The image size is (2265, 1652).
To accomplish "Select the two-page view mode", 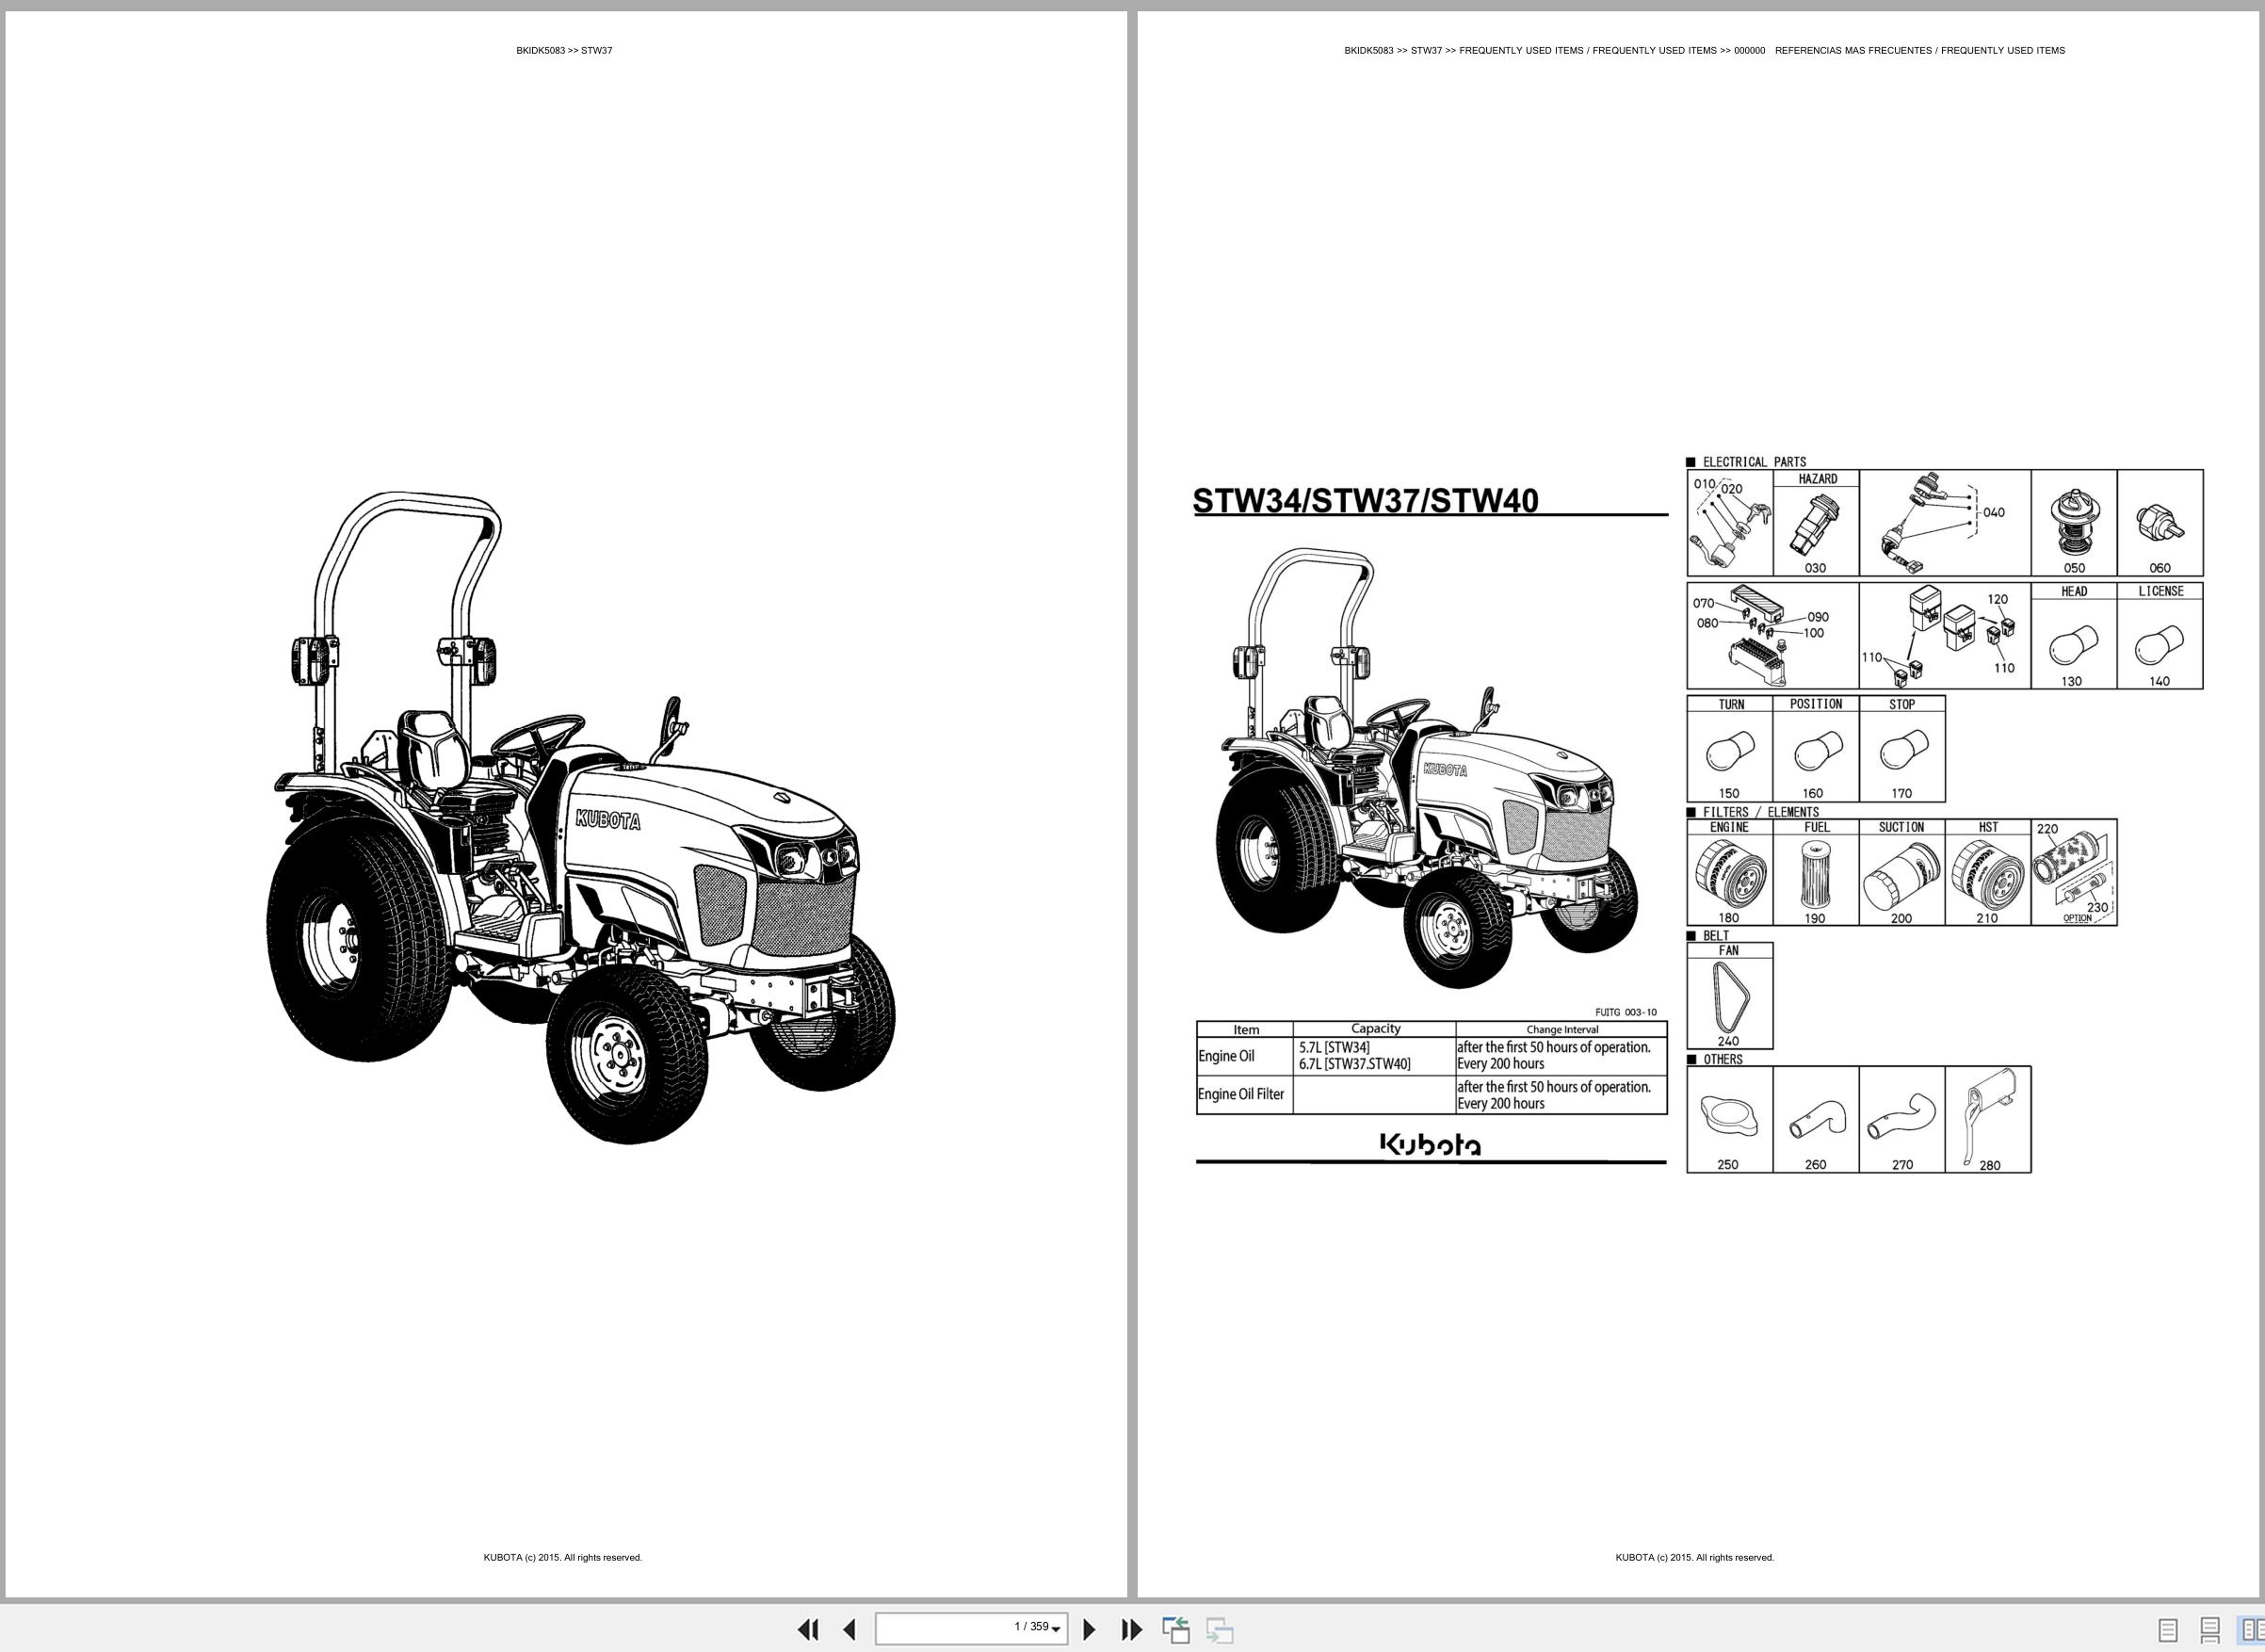I will (x=2251, y=1631).
